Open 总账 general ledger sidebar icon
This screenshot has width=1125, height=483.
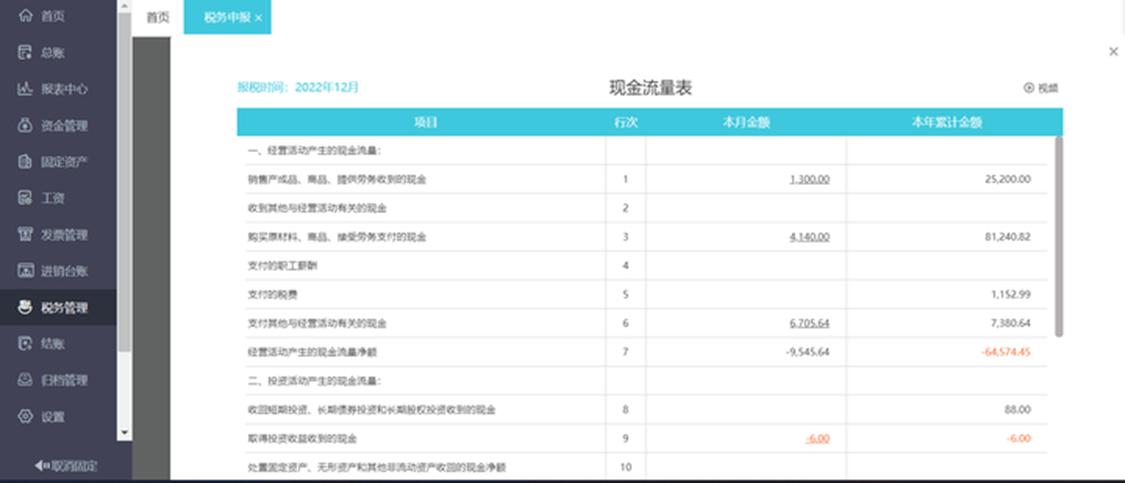[25, 52]
